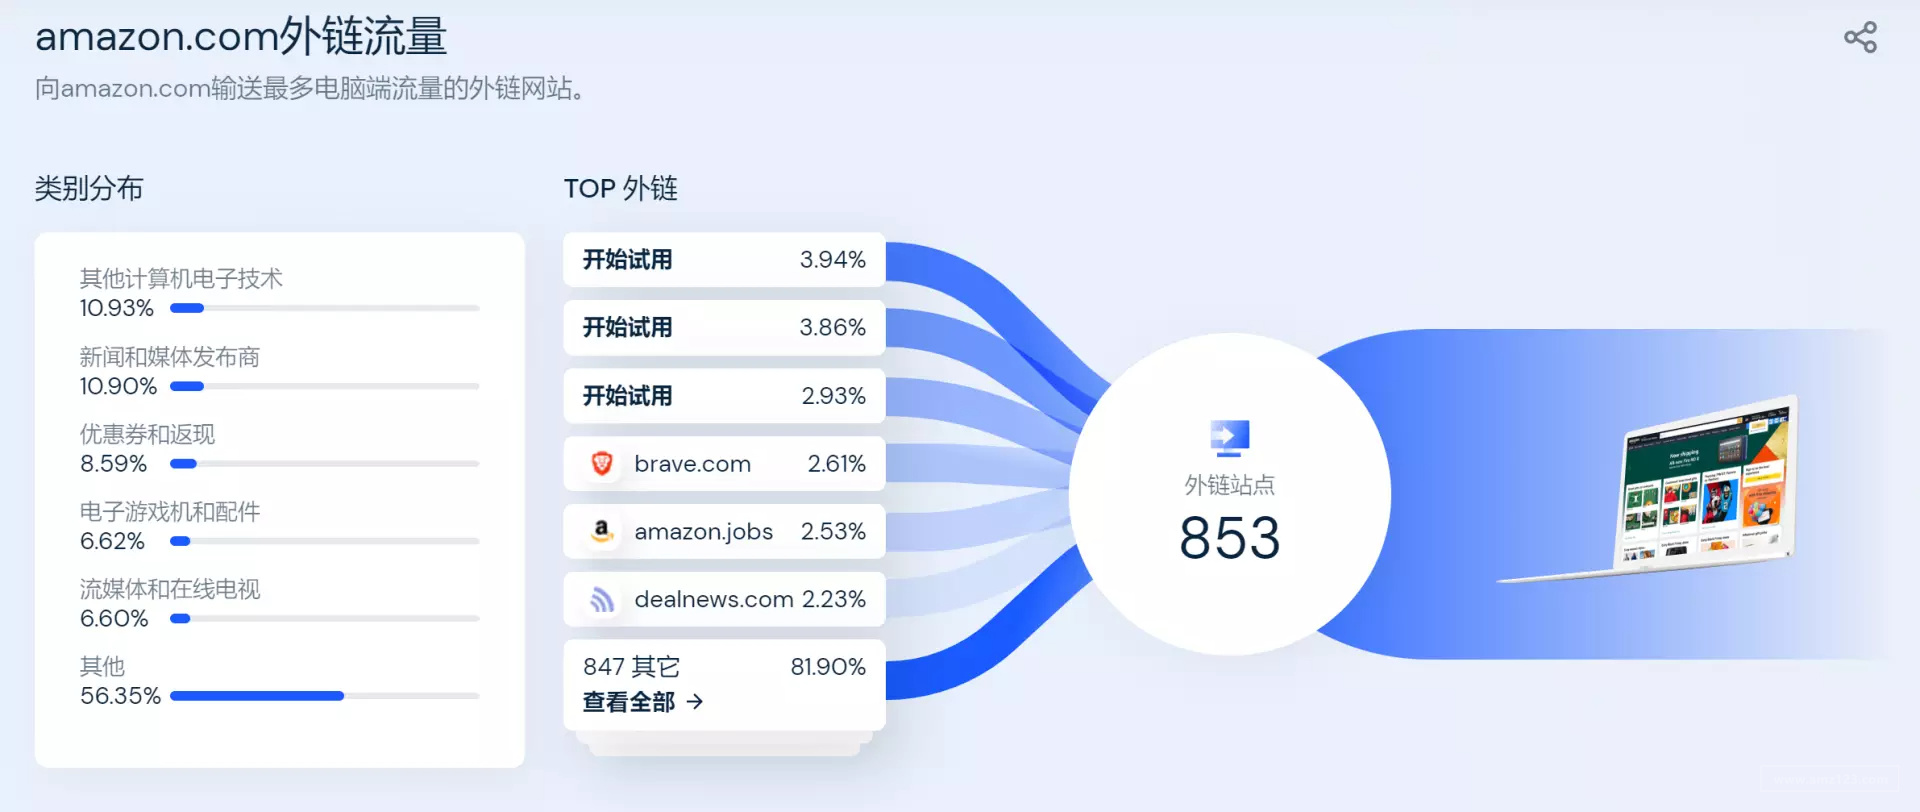Click the 10.93% value

tap(117, 308)
